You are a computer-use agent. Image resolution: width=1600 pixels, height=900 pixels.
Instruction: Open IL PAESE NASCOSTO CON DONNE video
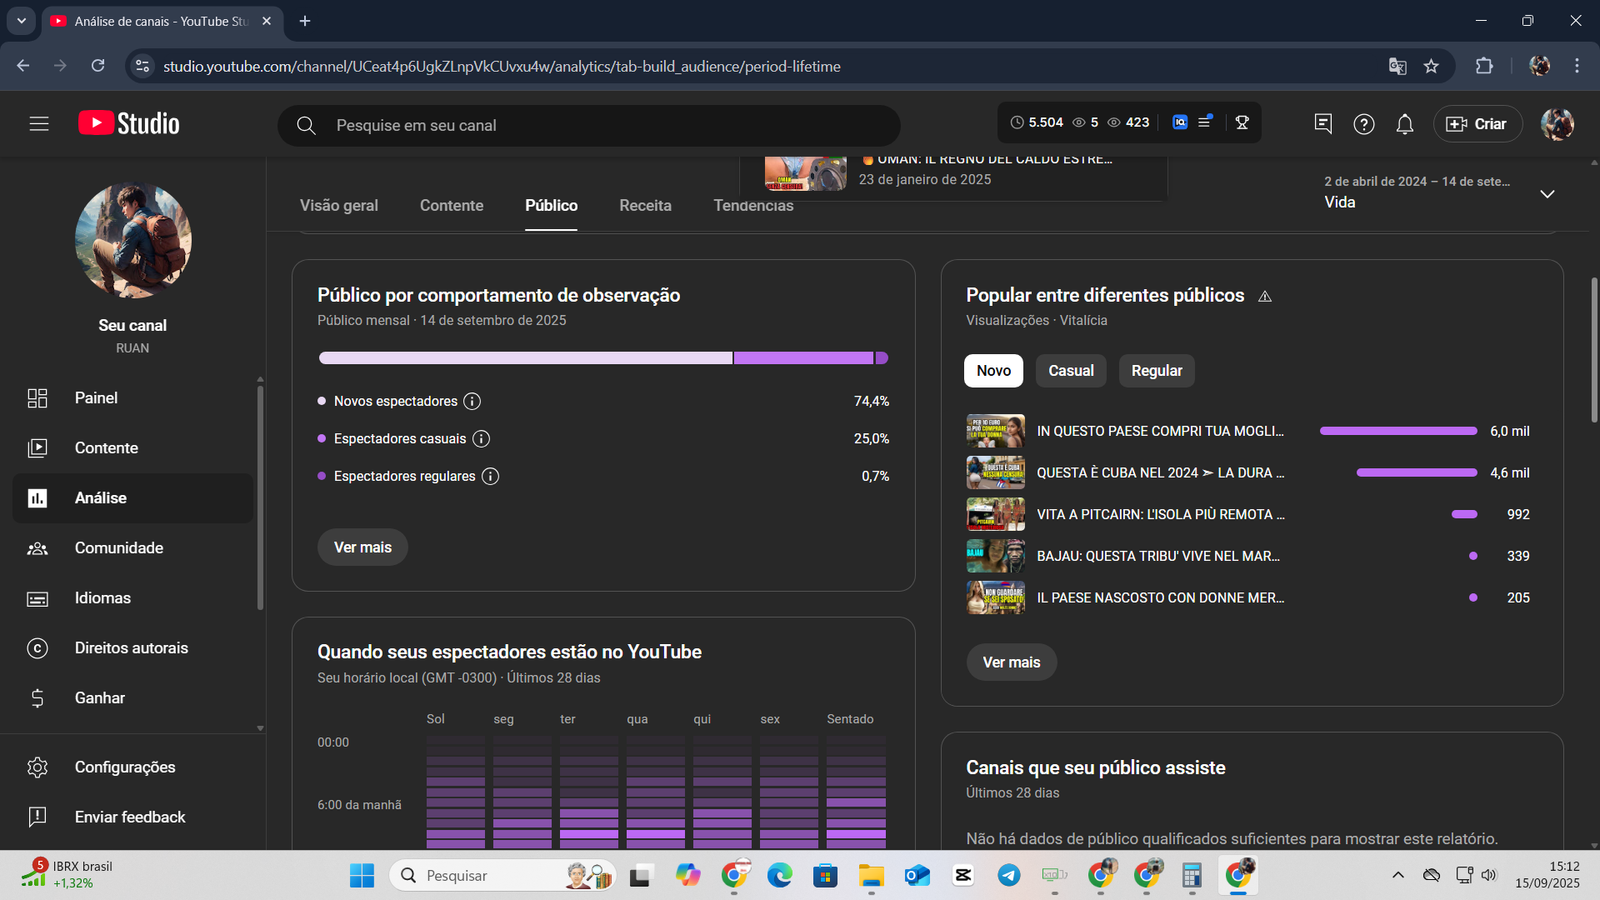tap(1160, 598)
